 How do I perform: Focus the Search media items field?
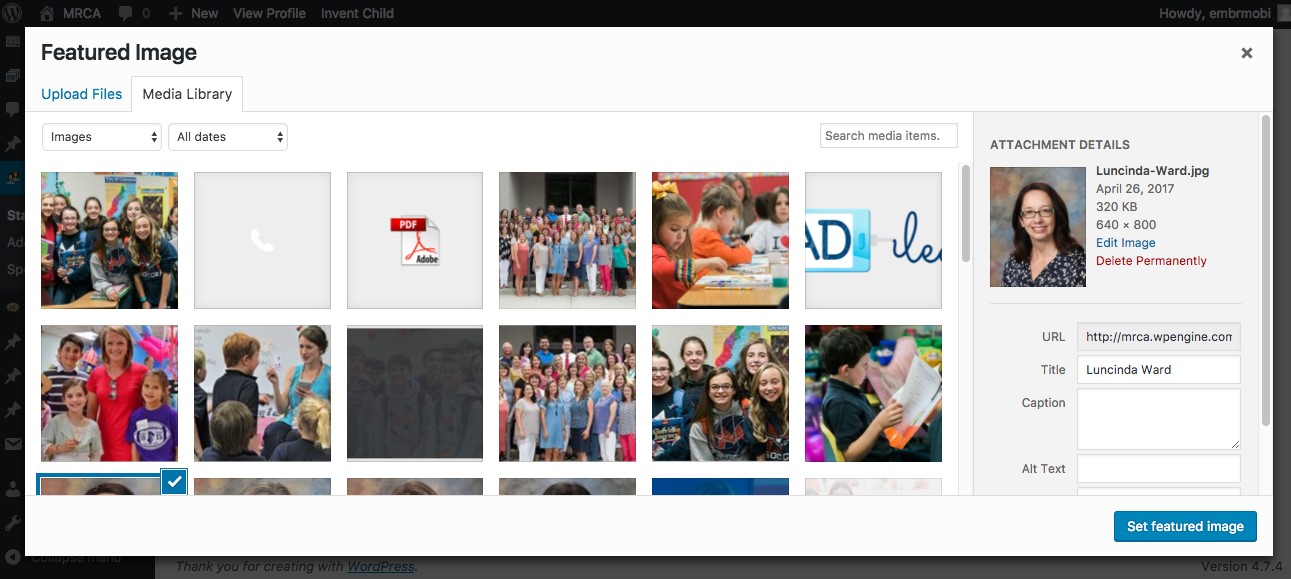point(889,136)
